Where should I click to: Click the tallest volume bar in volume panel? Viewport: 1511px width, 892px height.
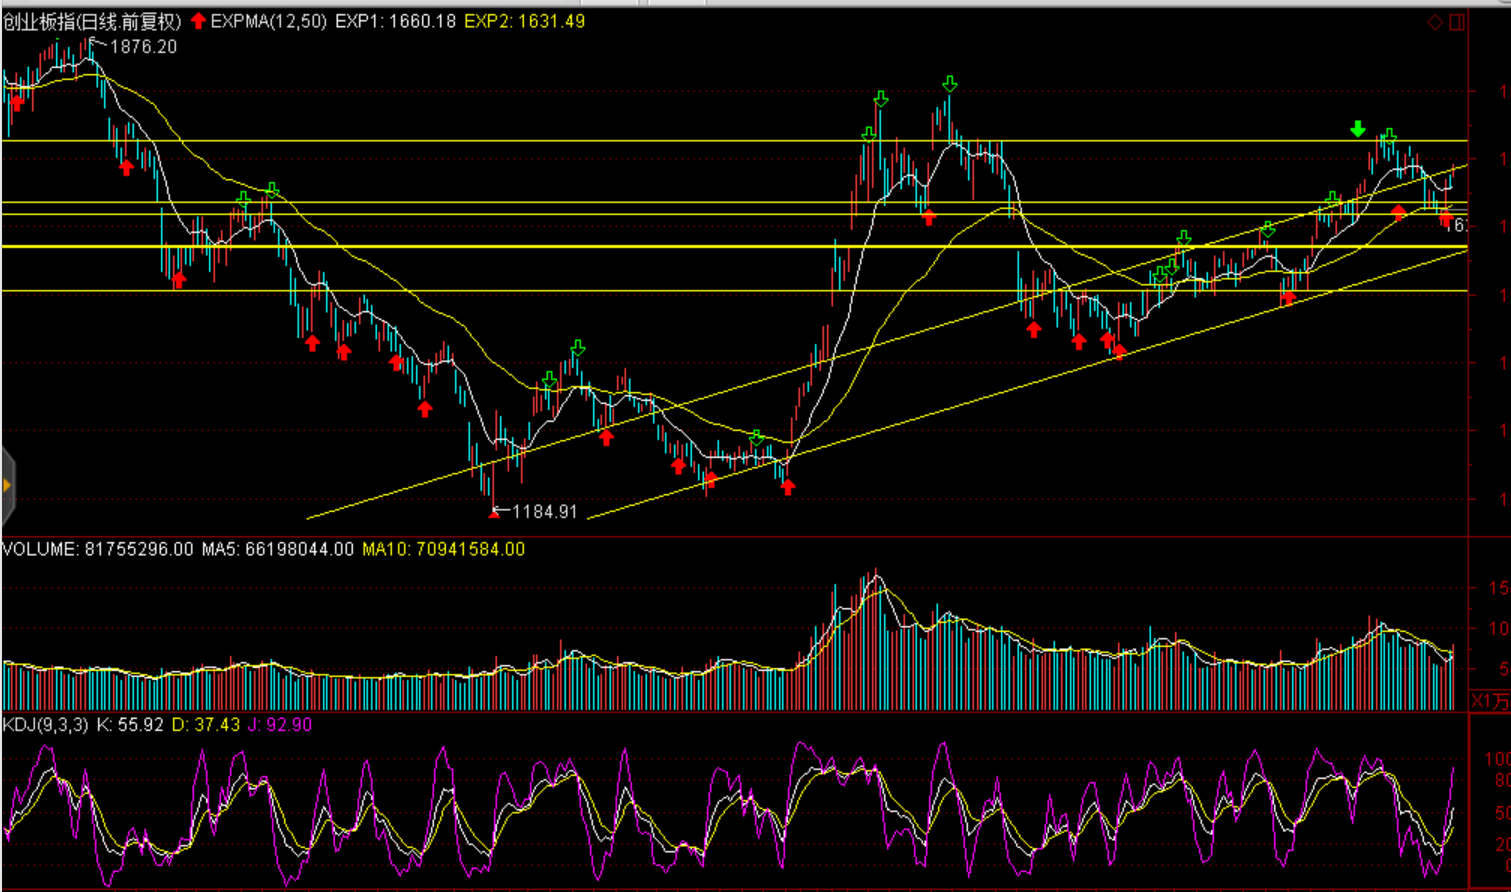point(877,640)
